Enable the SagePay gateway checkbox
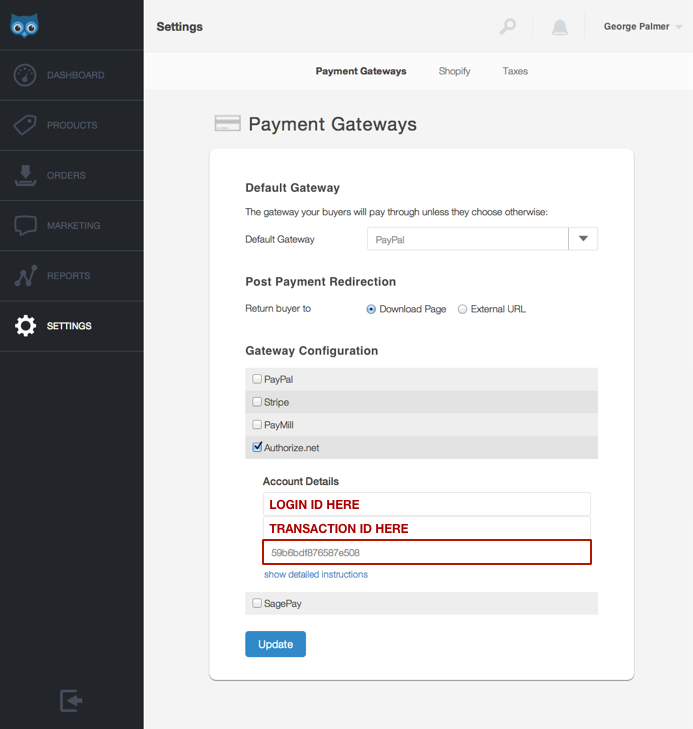Viewport: 693px width, 729px height. coord(257,603)
